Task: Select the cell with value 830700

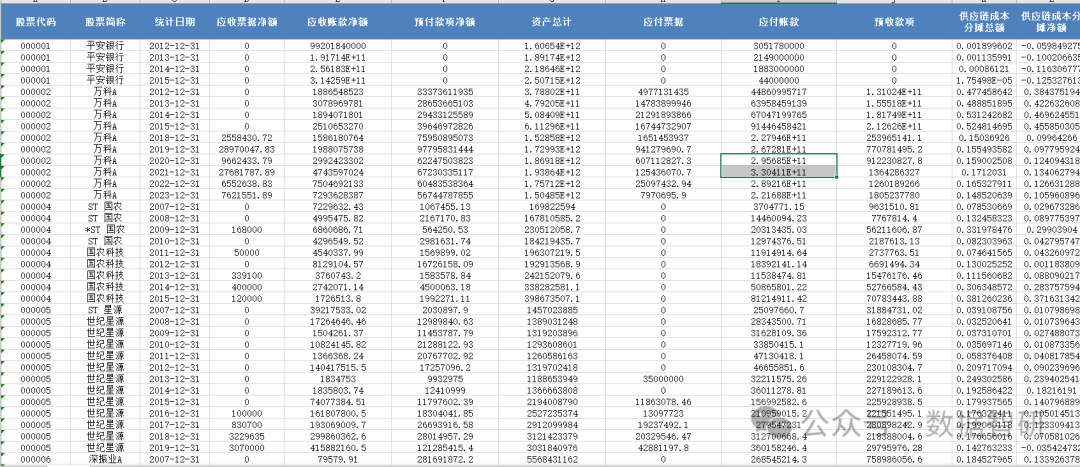Action: (x=247, y=425)
